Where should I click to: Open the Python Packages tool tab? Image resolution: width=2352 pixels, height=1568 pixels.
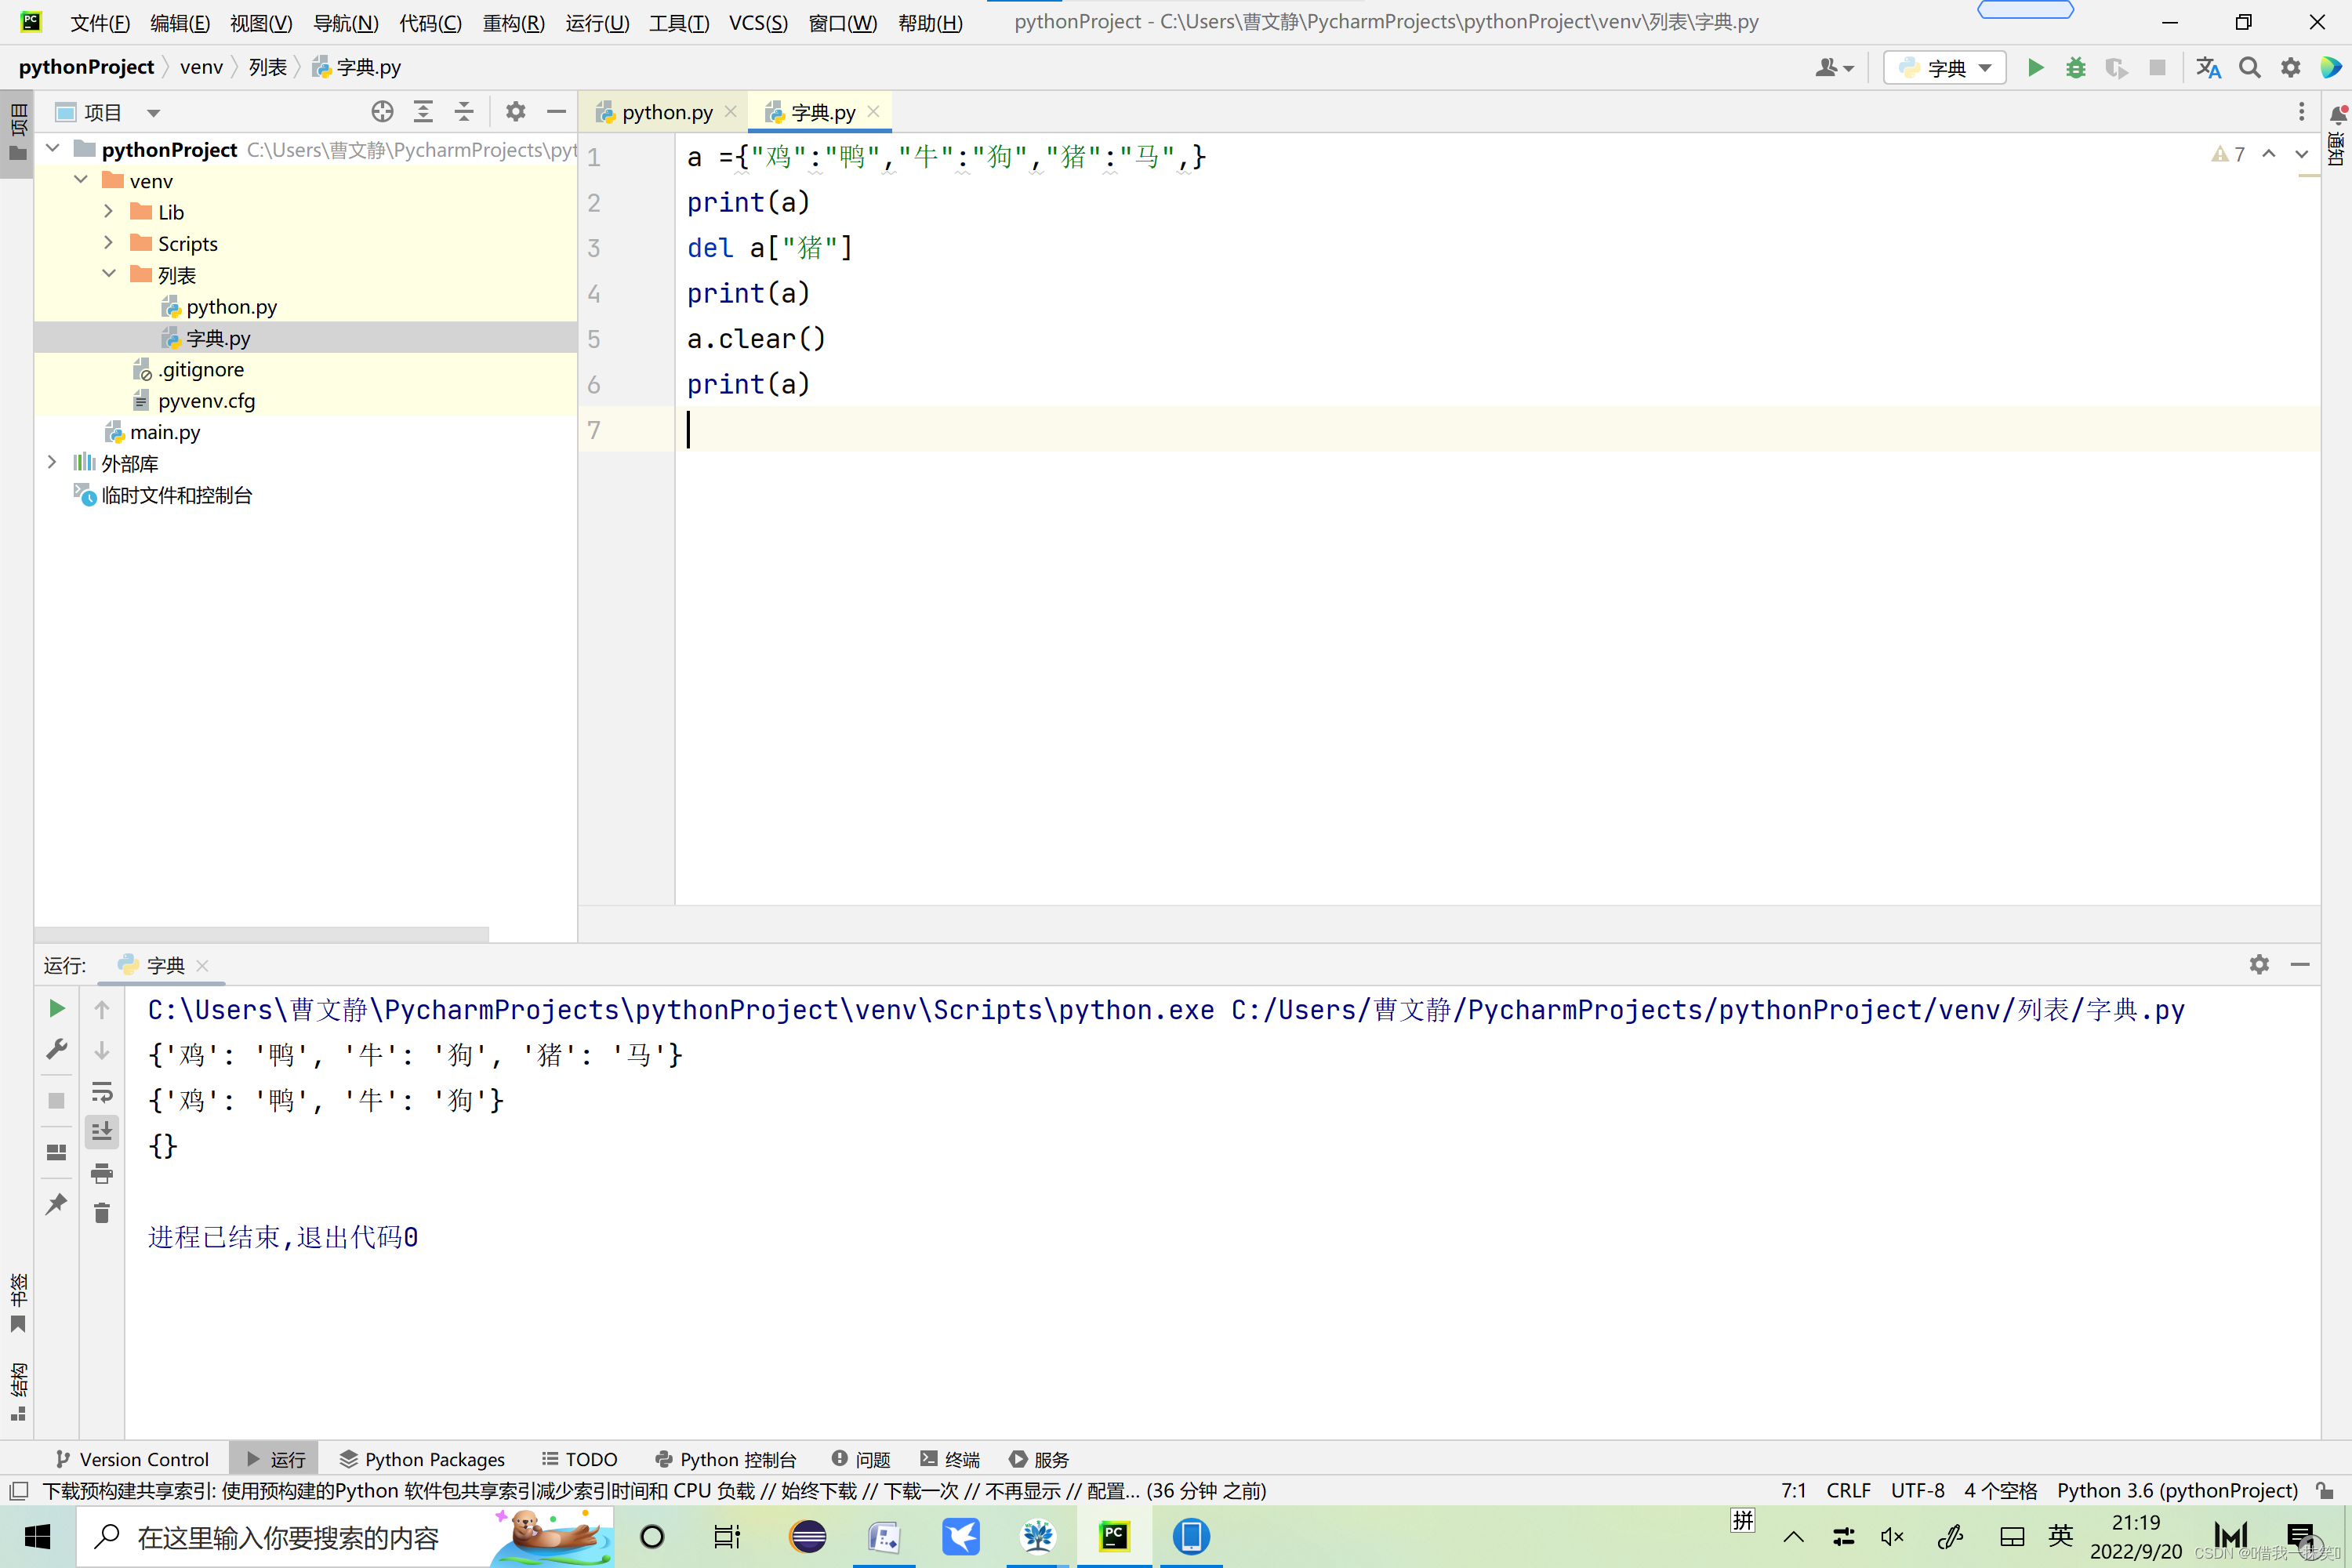tap(422, 1459)
